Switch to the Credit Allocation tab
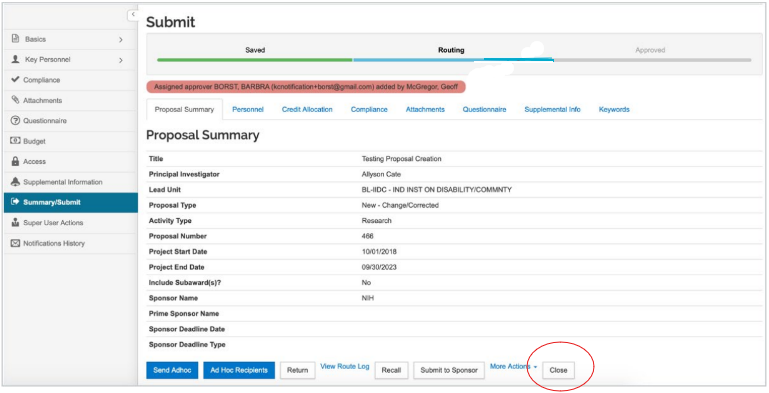769x393 pixels. [x=307, y=109]
